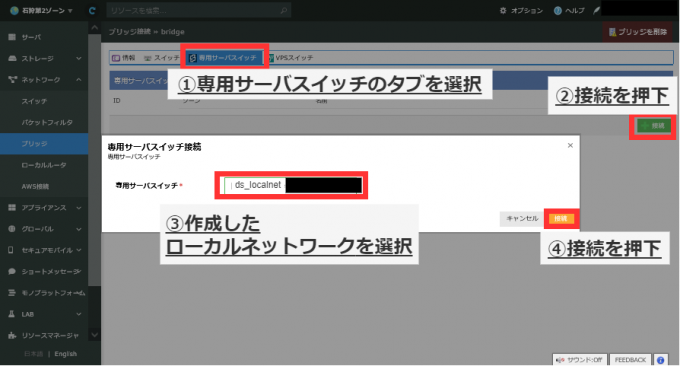The height and width of the screenshot is (366, 680).
Task: Switch to the 専用サーバスイッチ tab
Action: (224, 58)
